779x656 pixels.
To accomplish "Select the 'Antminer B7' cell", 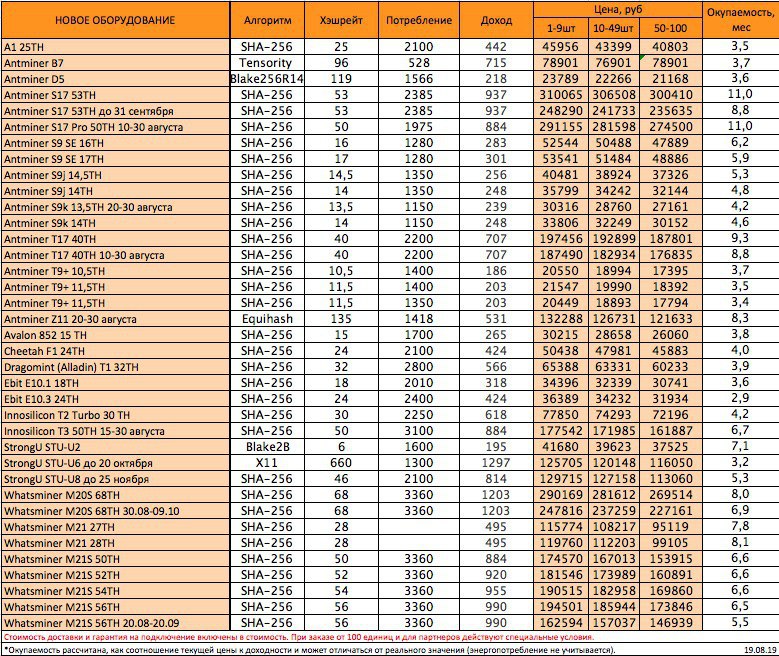I will point(115,63).
